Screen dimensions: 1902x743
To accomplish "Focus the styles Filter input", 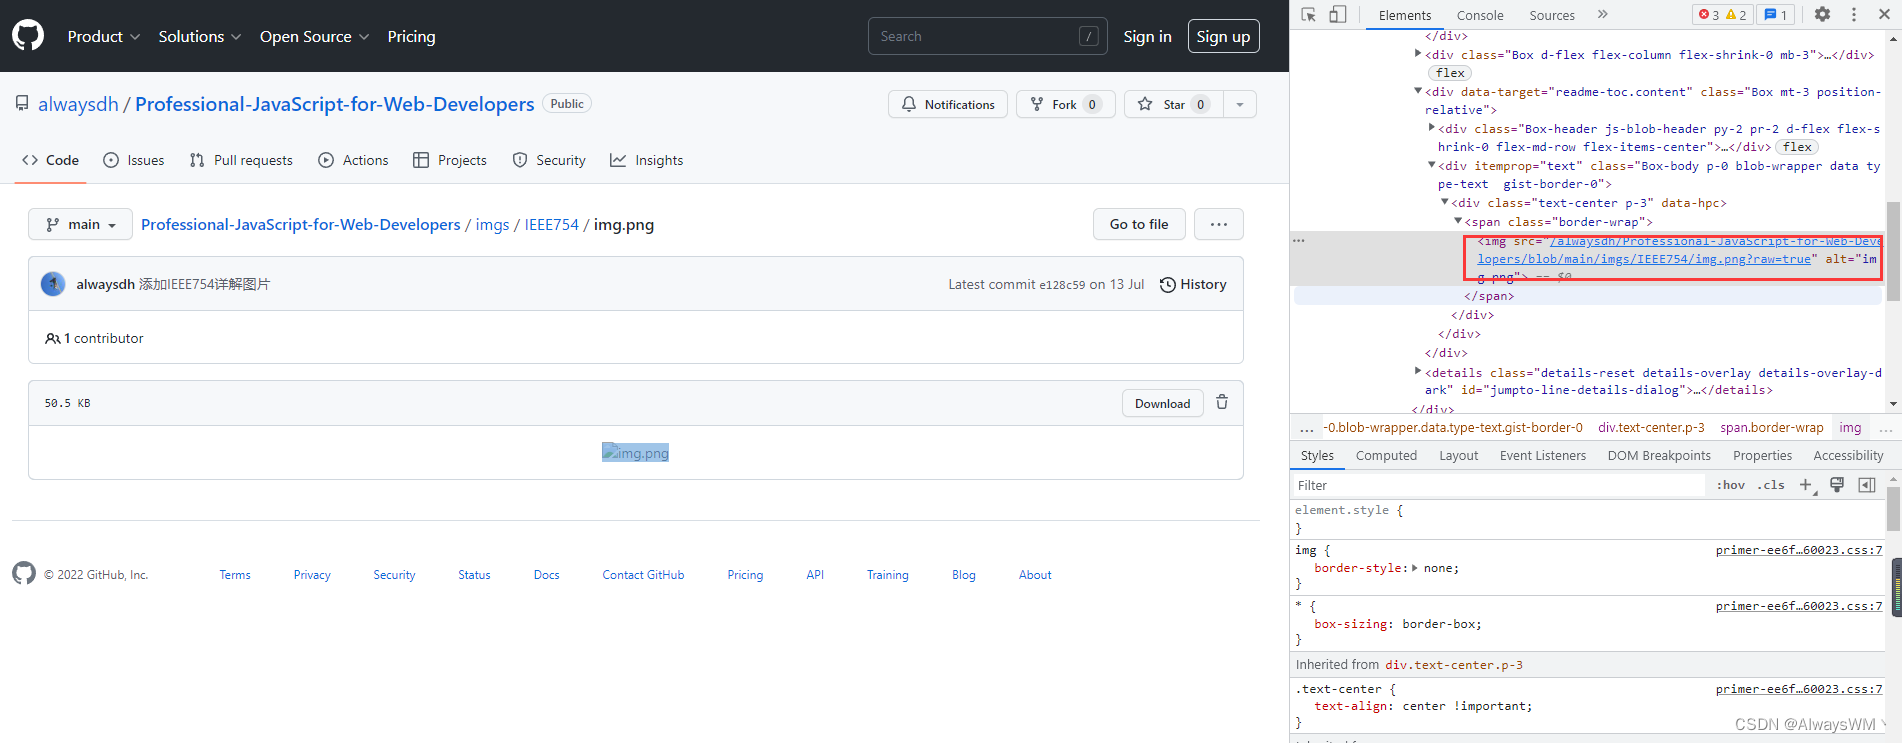I will (x=1498, y=485).
